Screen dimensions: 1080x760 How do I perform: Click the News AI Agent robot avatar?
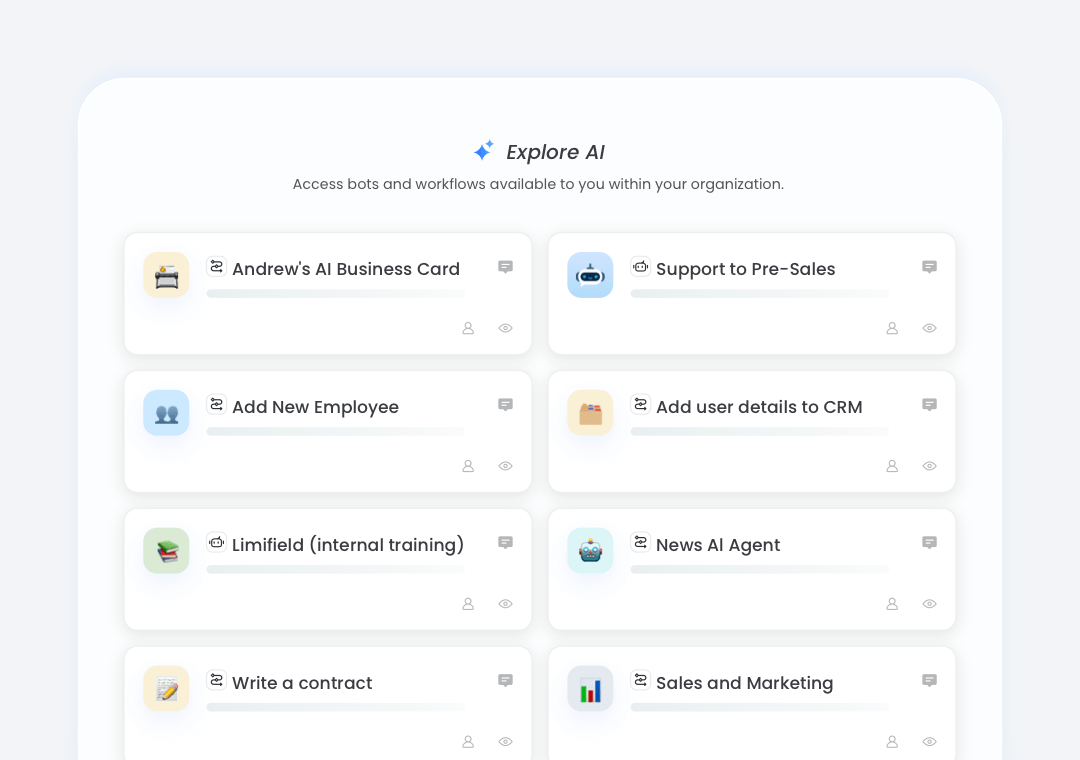click(590, 551)
